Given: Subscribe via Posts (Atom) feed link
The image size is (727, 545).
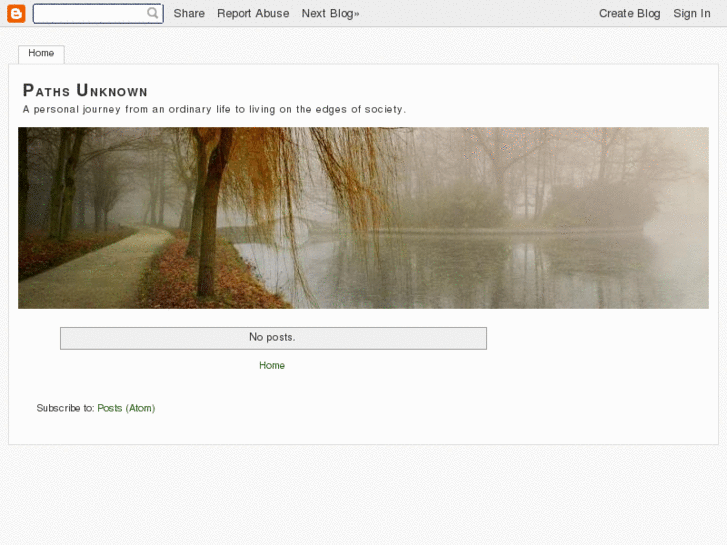Looking at the screenshot, I should 126,408.
